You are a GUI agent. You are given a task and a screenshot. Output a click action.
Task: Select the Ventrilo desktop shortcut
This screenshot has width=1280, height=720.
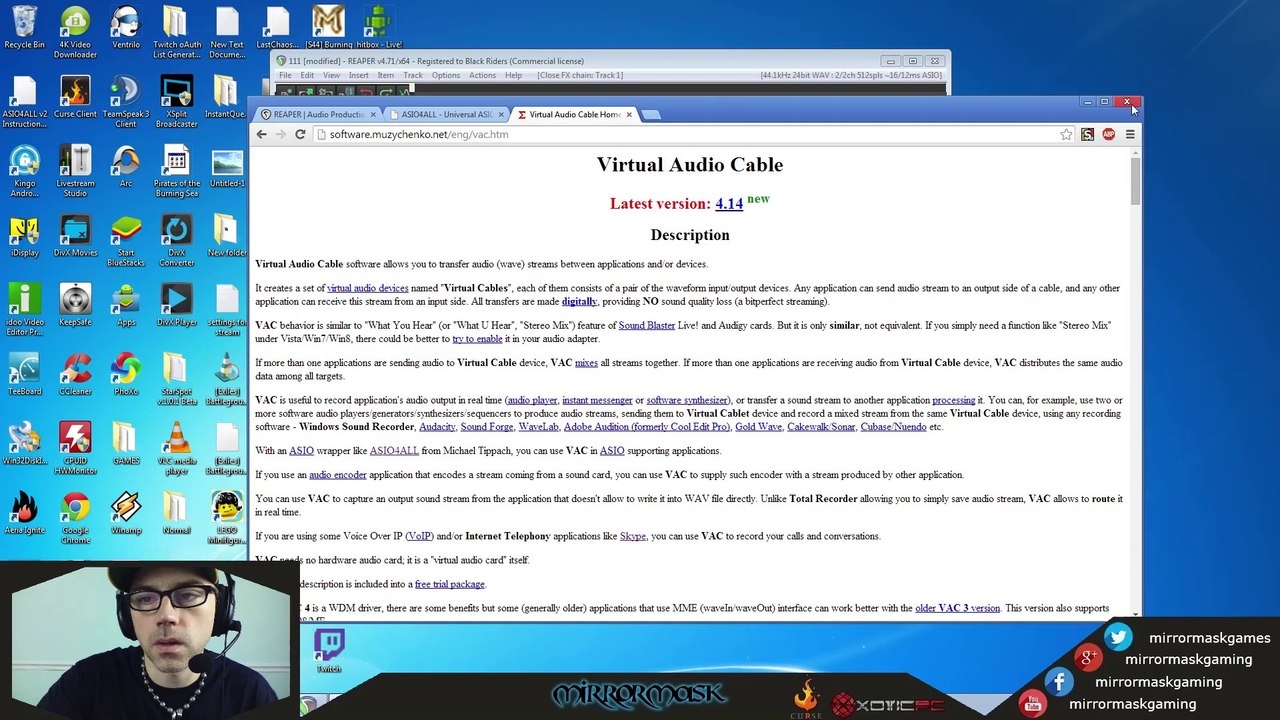[x=126, y=27]
